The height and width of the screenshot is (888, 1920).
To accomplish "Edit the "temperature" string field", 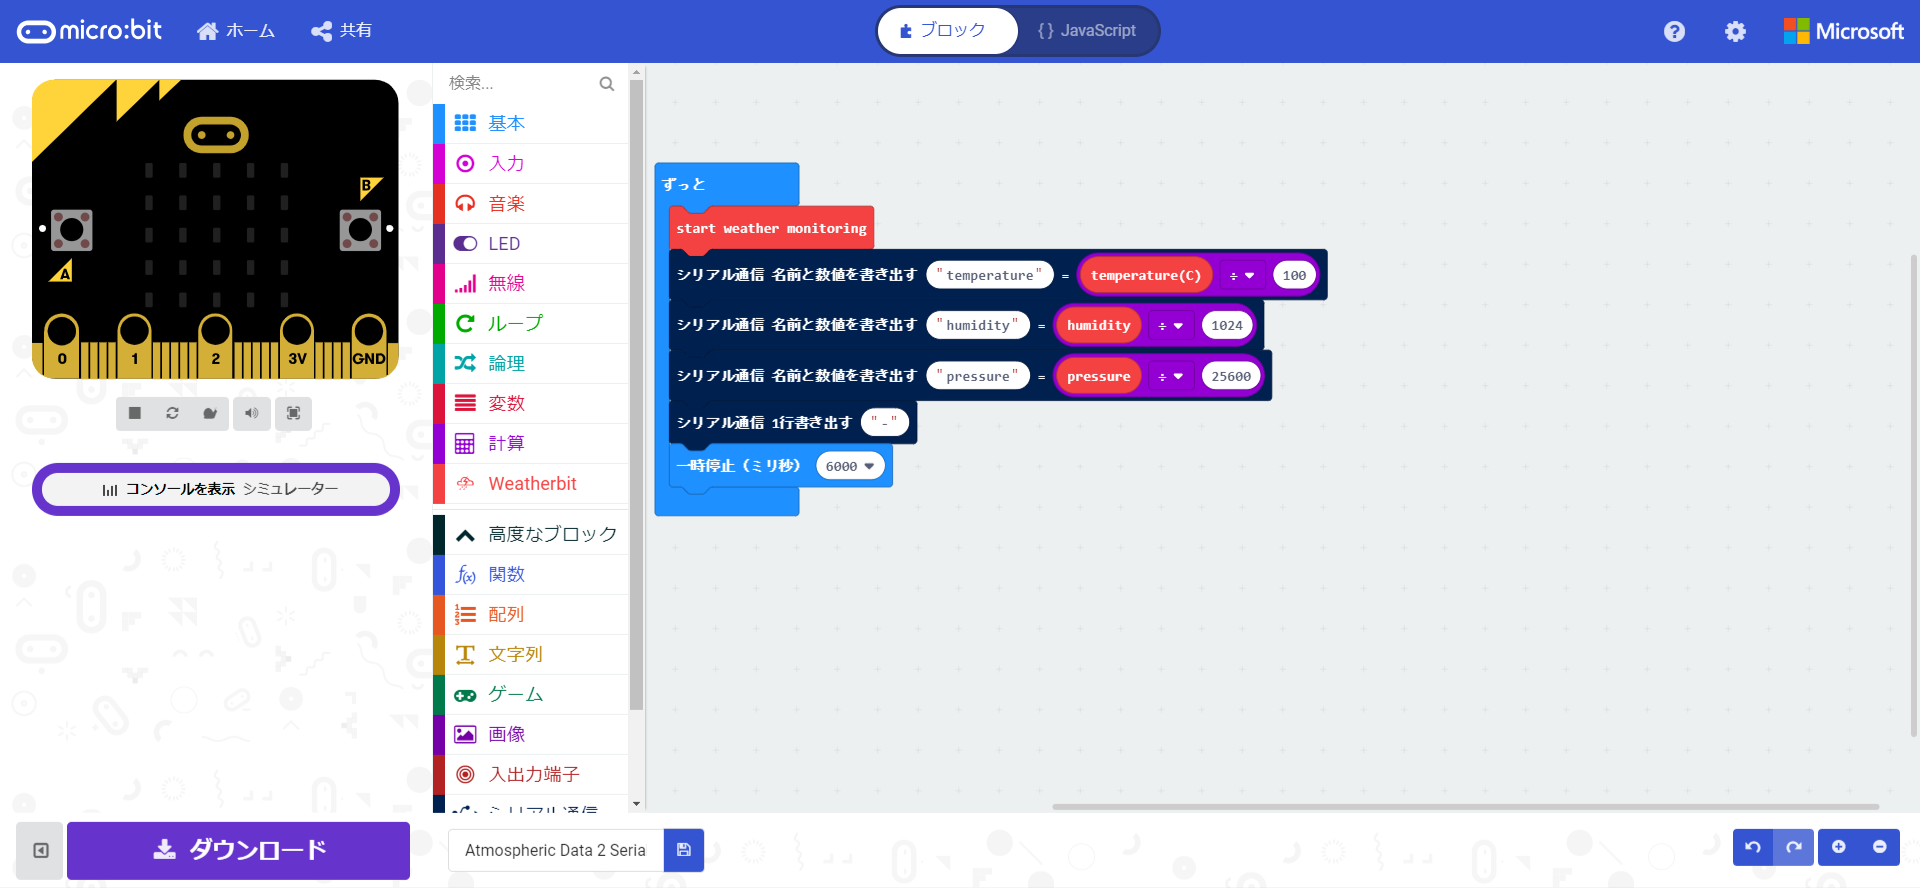I will pos(990,275).
